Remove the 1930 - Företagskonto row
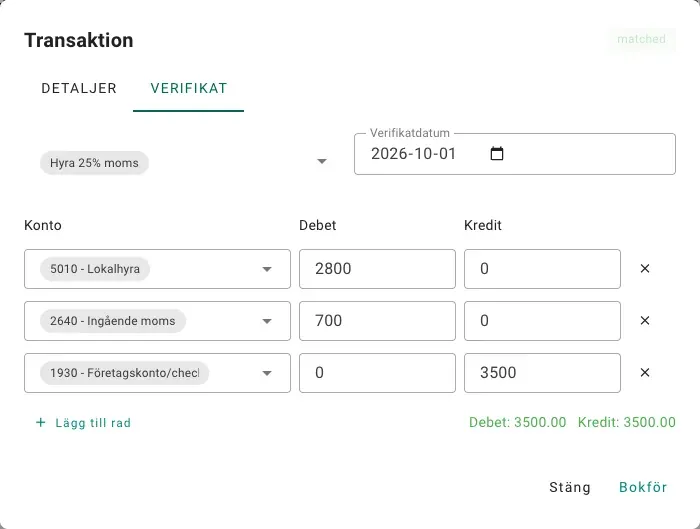The width and height of the screenshot is (700, 529). (x=645, y=372)
